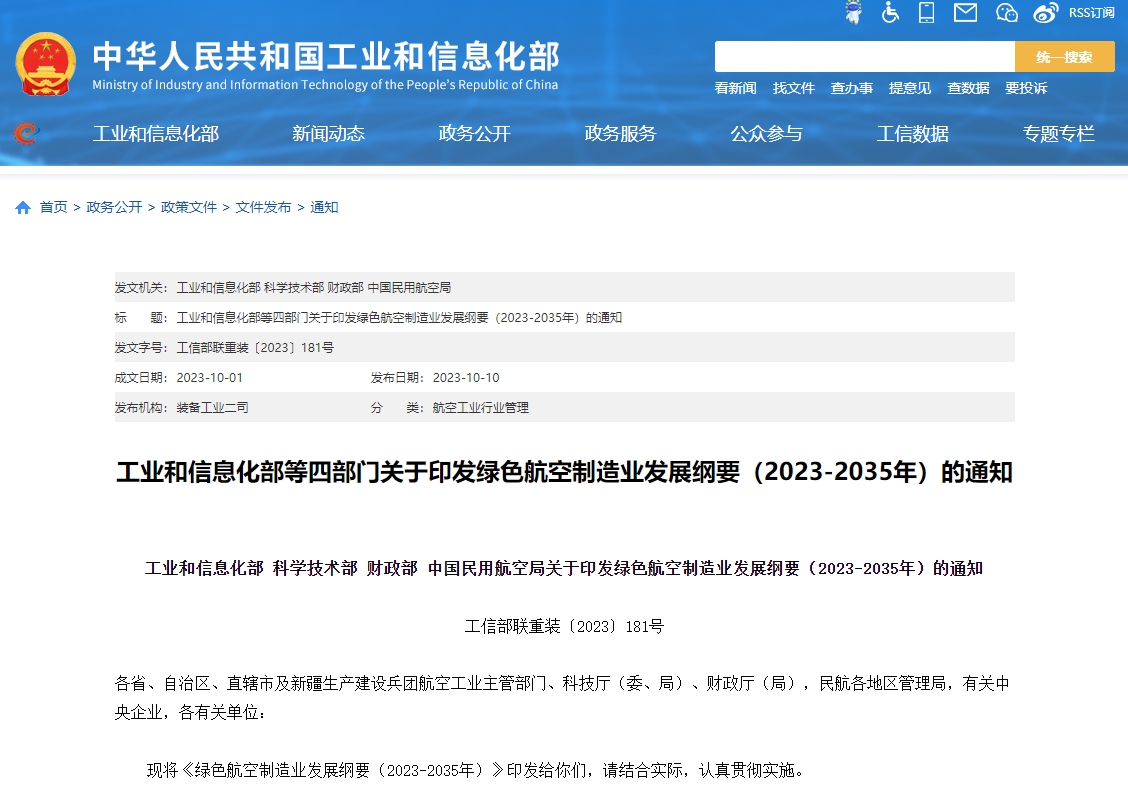Open the AI assistant robot icon
Screen dimensions: 1128x811
pyautogui.click(x=853, y=12)
